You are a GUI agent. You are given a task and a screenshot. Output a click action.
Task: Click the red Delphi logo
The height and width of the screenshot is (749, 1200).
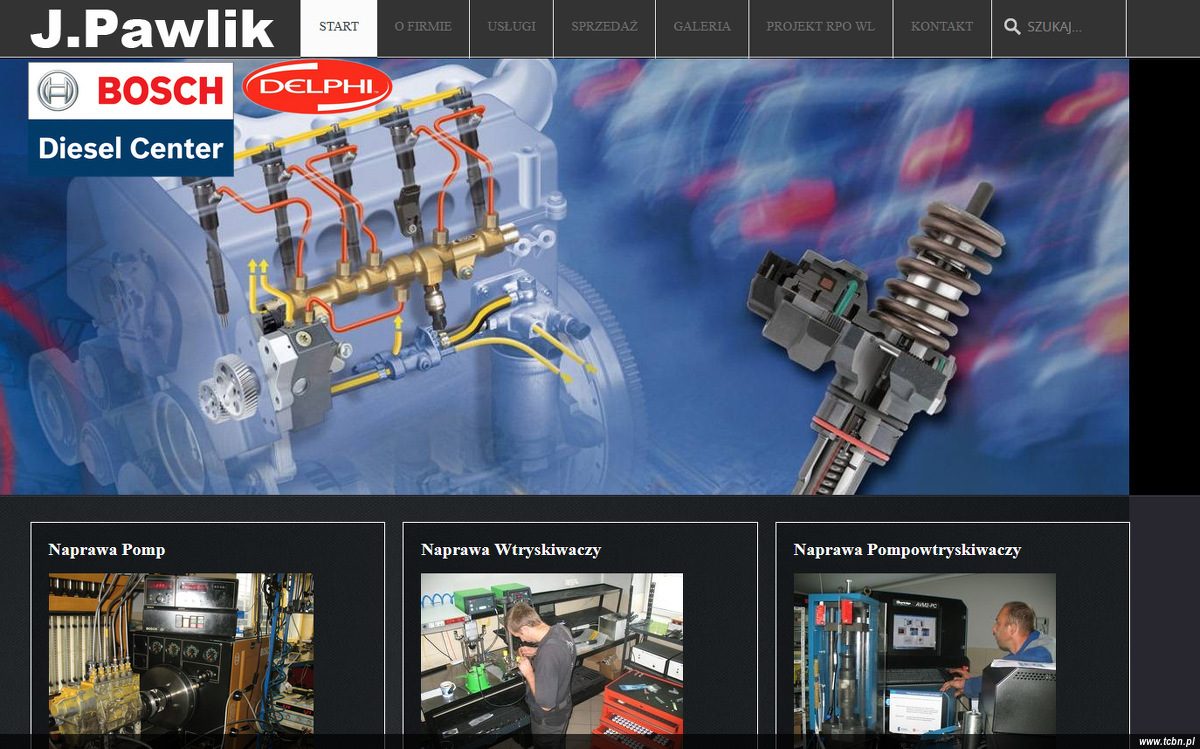[316, 88]
